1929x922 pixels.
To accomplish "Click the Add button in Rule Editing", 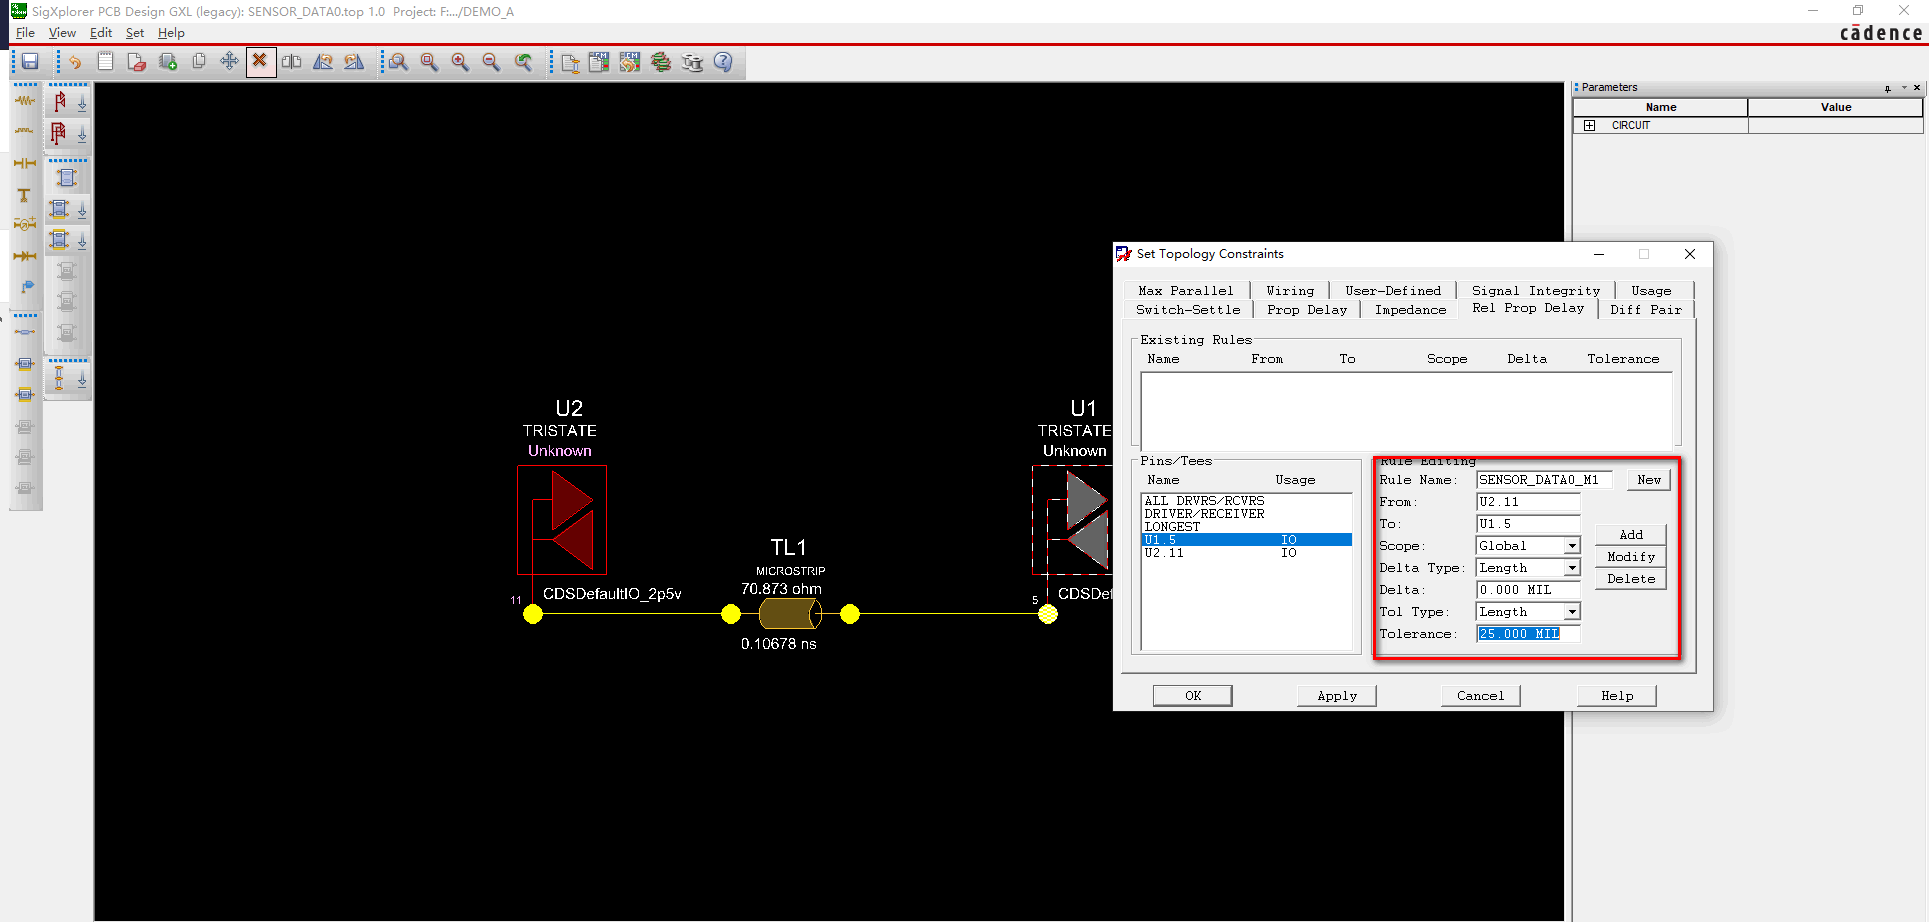I will (x=1631, y=535).
